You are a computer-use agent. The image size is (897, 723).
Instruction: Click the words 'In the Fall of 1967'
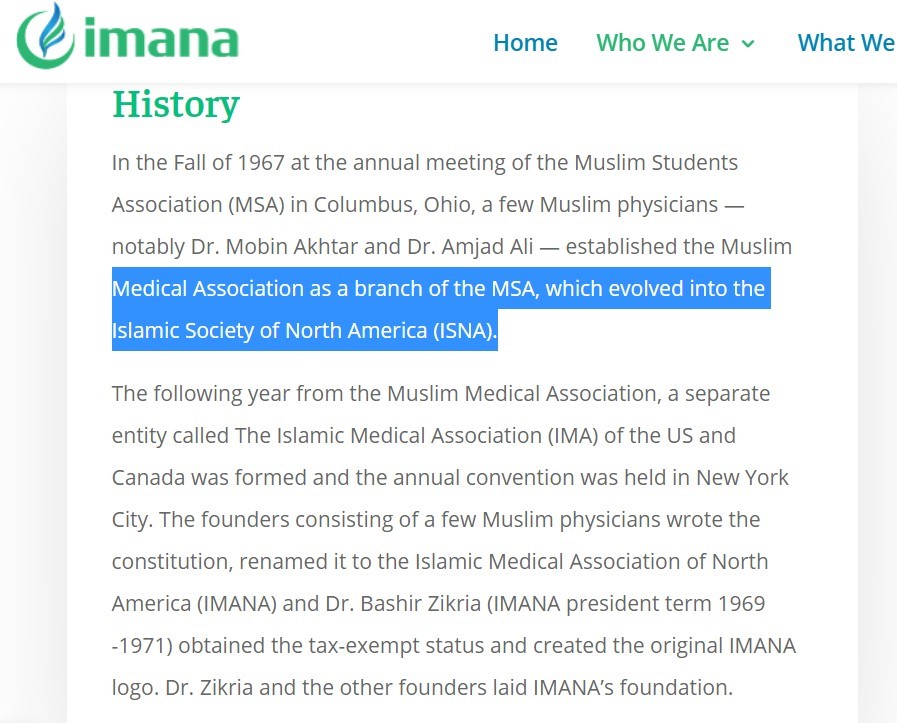tap(198, 162)
